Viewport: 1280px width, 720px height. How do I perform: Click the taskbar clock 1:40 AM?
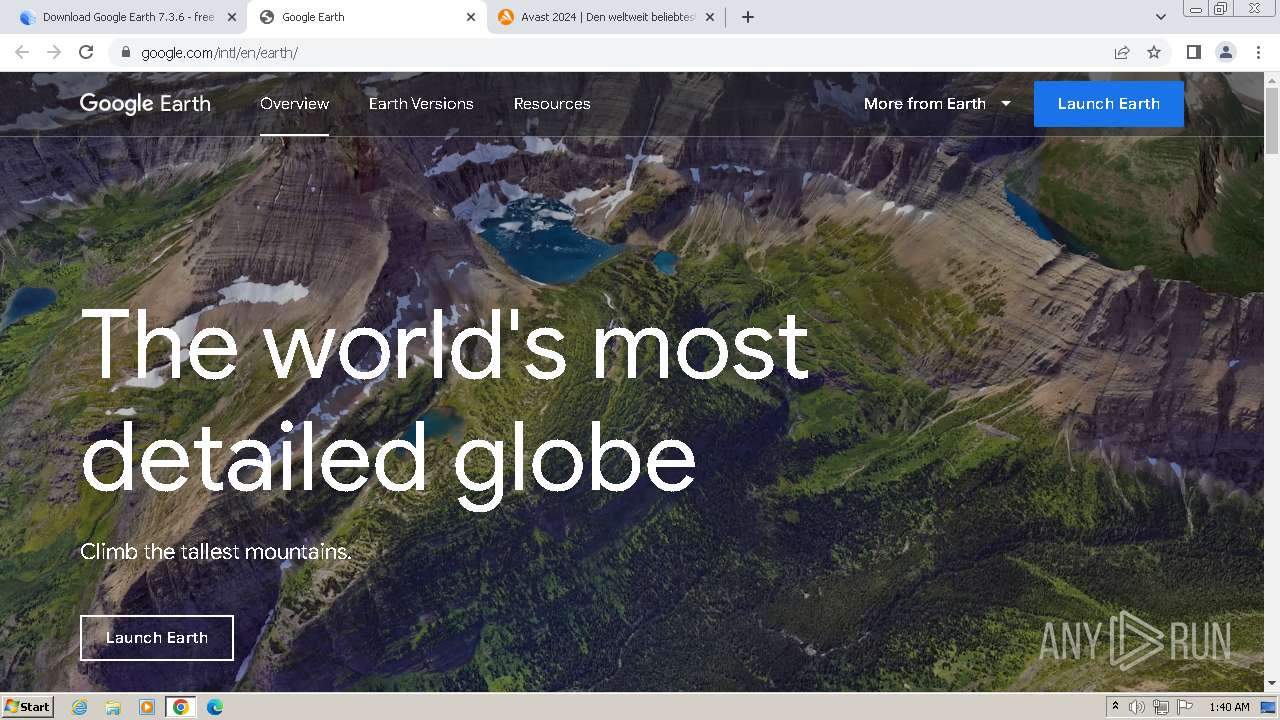(1229, 707)
